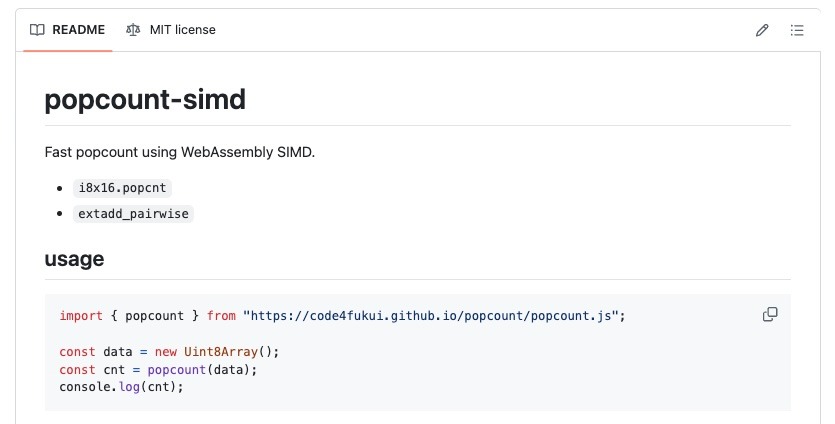Click the MIT license scale icon
The image size is (835, 424).
[134, 30]
